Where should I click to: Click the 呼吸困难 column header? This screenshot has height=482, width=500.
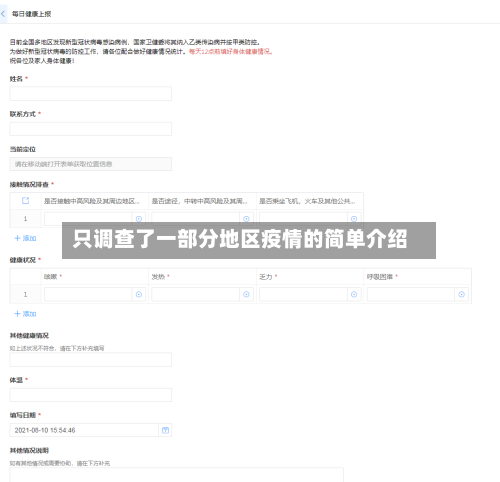380,277
